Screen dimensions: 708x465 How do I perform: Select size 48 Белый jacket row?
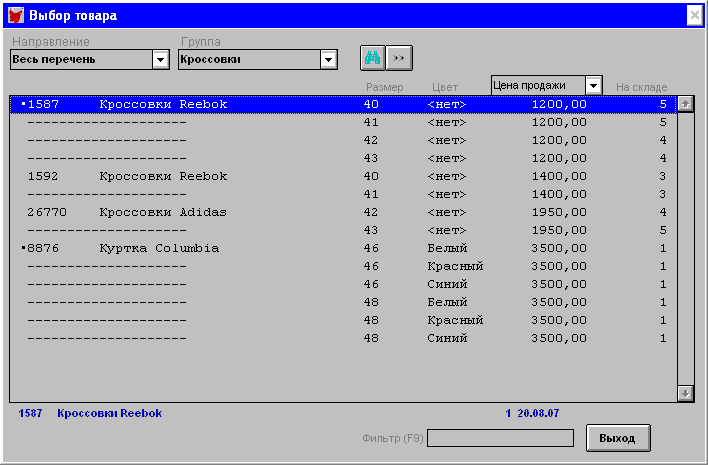click(343, 302)
